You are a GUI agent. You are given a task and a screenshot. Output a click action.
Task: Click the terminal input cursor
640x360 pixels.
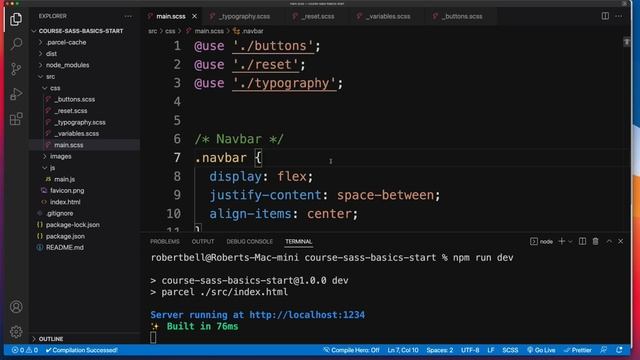(x=153, y=337)
